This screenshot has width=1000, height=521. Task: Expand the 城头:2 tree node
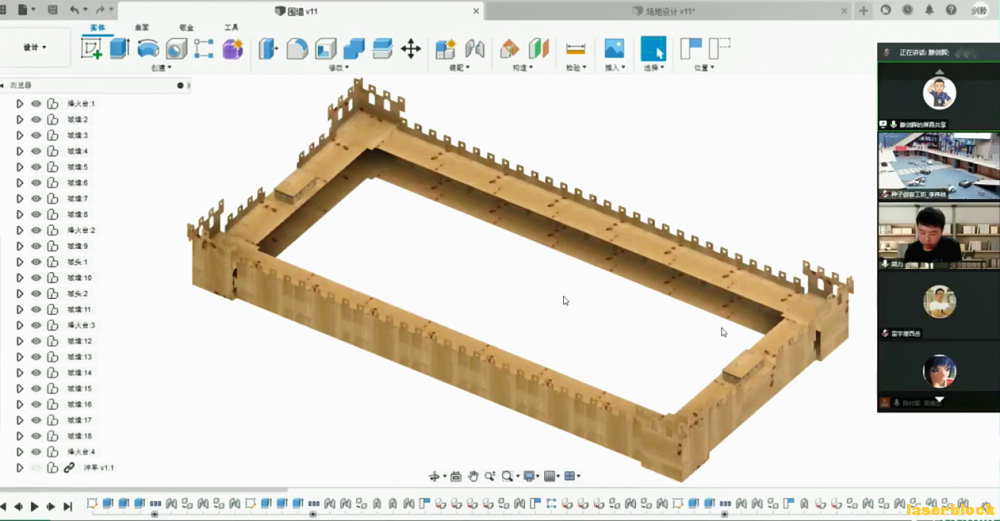pos(20,293)
